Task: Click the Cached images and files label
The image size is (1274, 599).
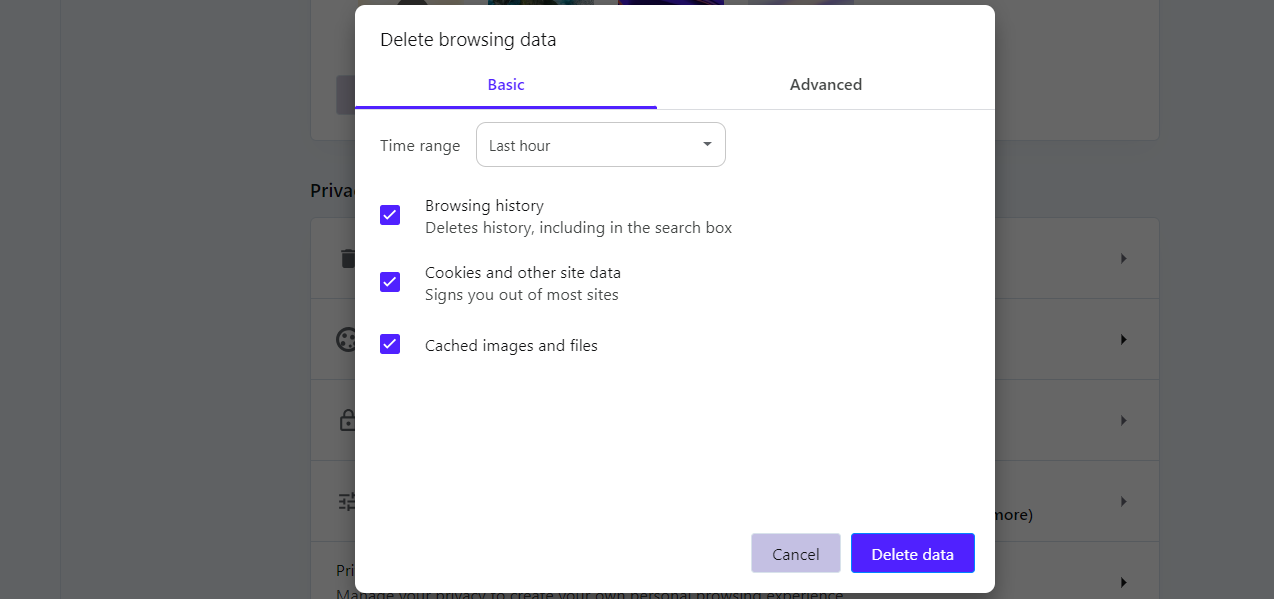Action: click(511, 346)
